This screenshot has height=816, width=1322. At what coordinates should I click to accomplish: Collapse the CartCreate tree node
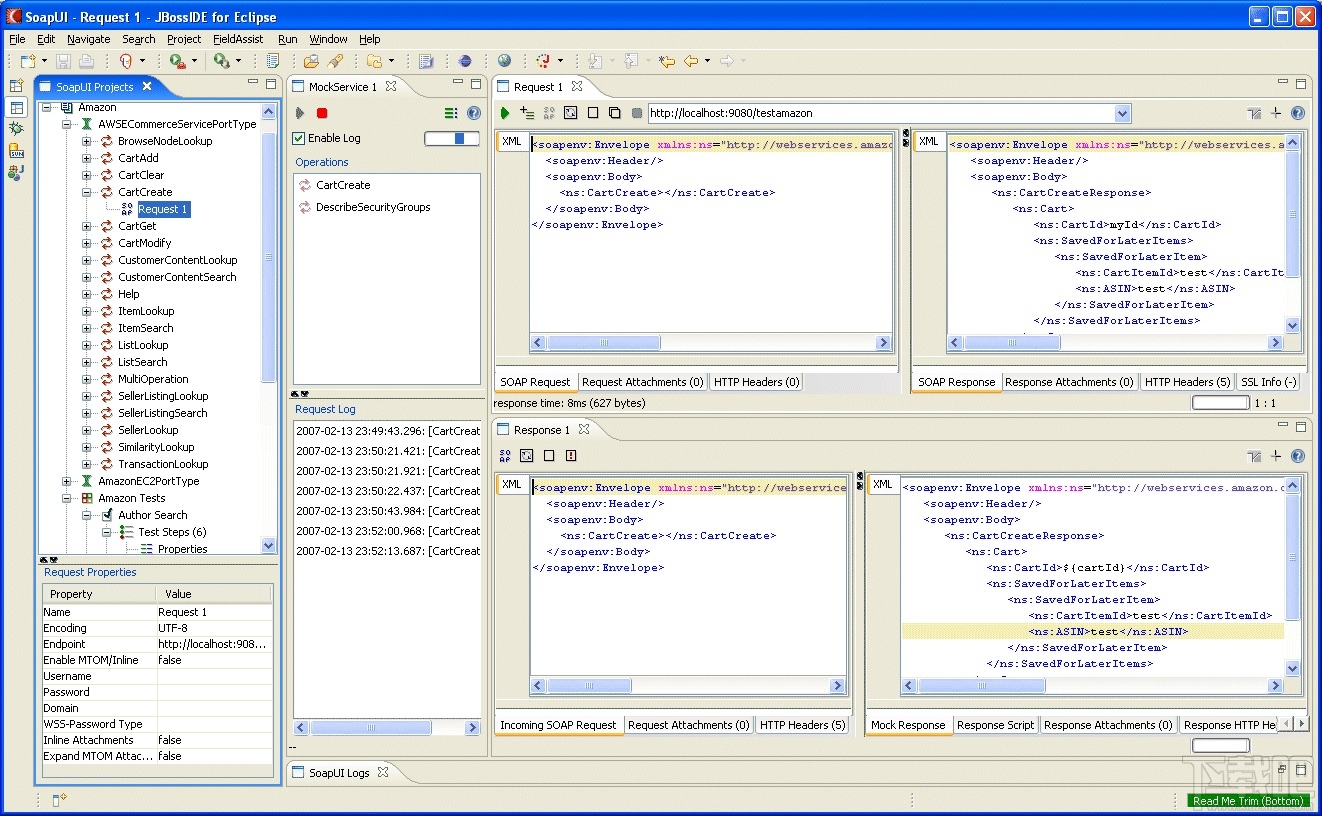[85, 192]
